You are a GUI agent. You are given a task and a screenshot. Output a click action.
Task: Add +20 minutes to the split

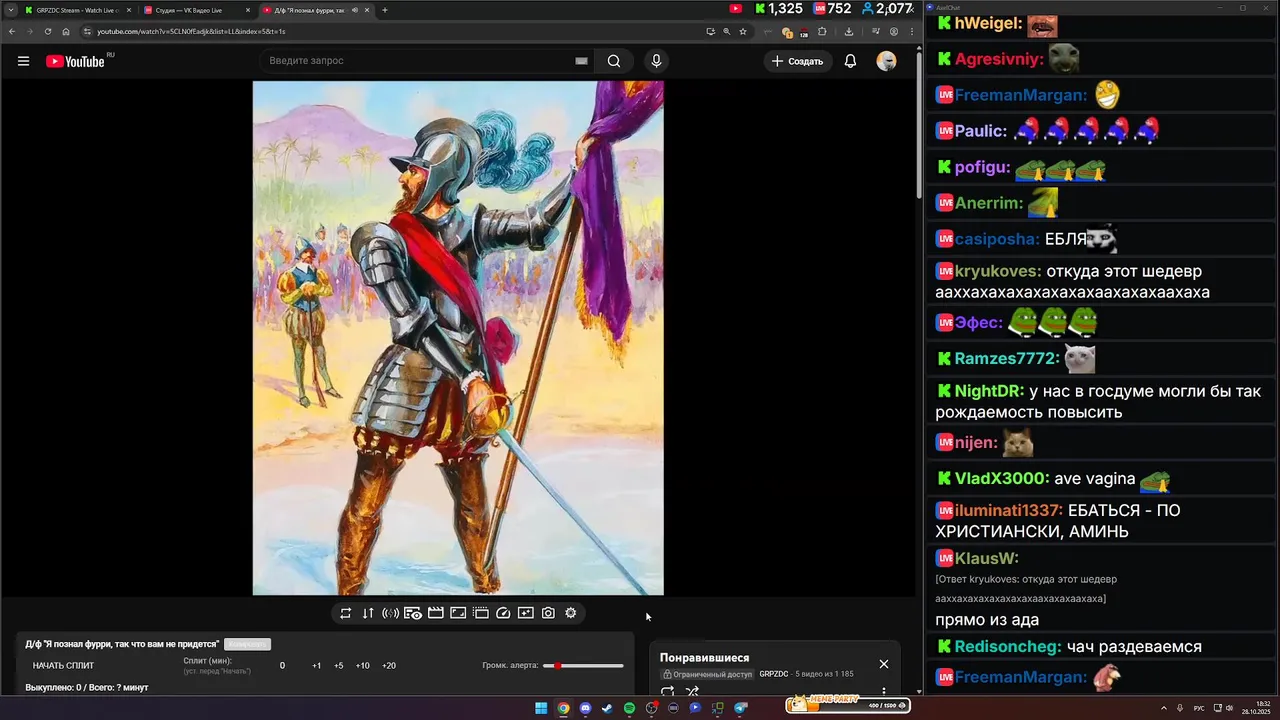click(389, 665)
